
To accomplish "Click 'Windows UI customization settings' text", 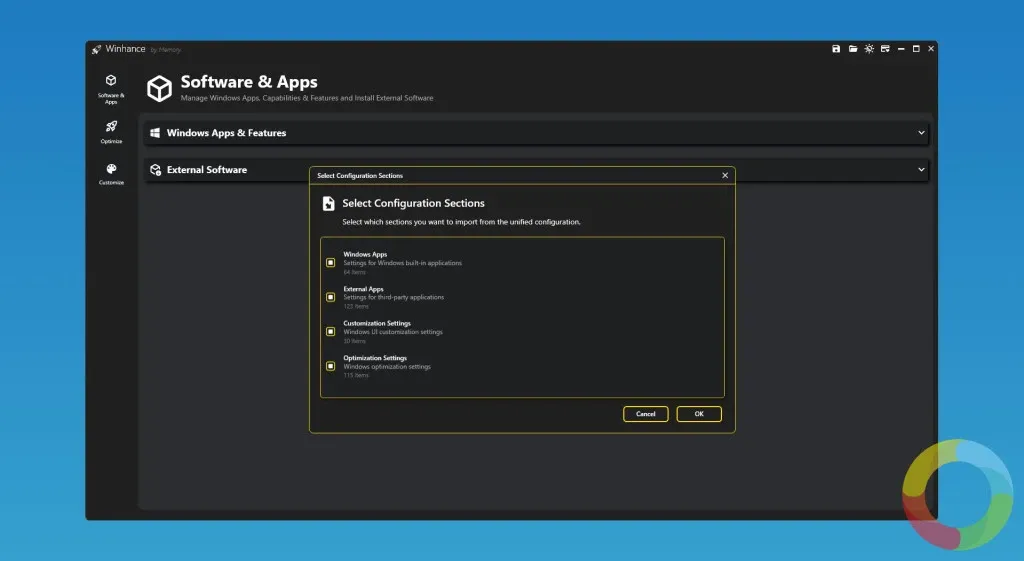I will [393, 332].
